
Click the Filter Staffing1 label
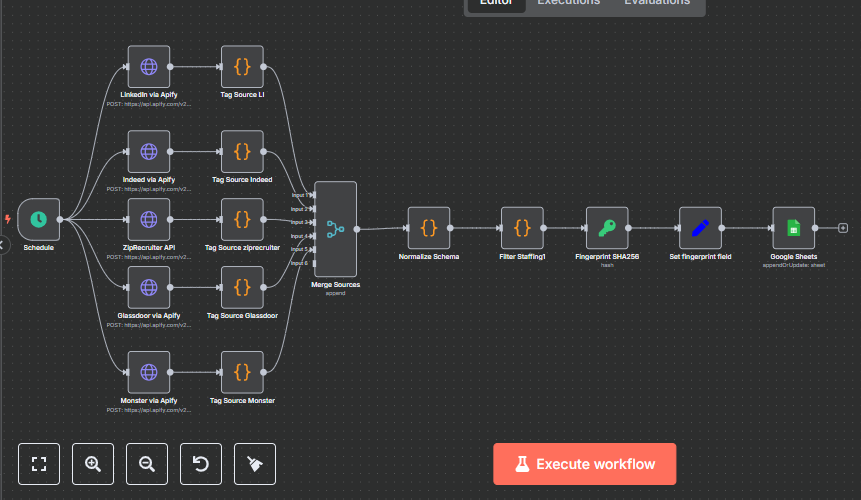pos(522,256)
